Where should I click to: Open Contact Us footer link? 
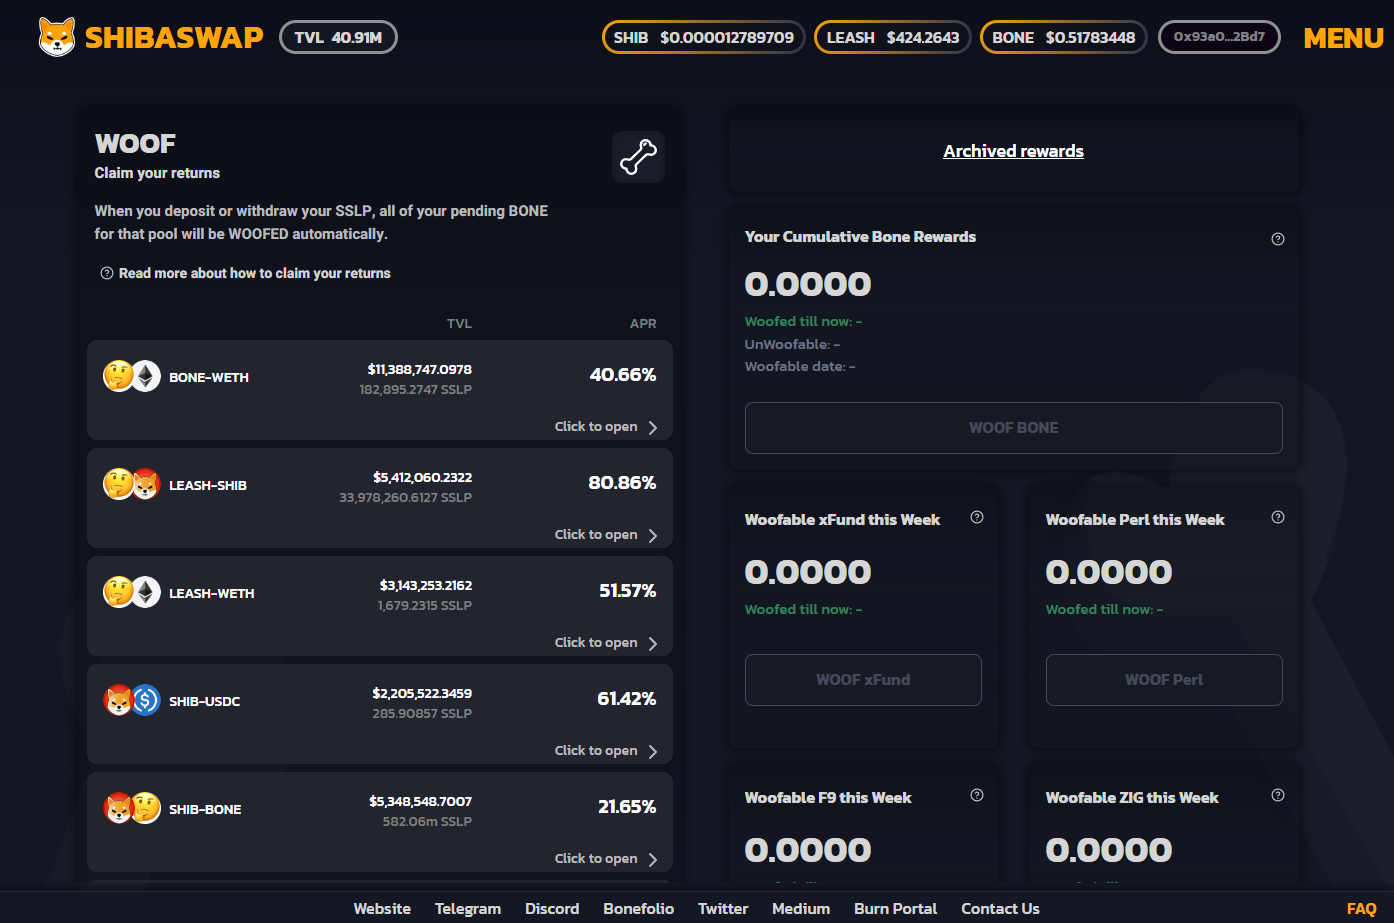pyautogui.click(x=1000, y=909)
